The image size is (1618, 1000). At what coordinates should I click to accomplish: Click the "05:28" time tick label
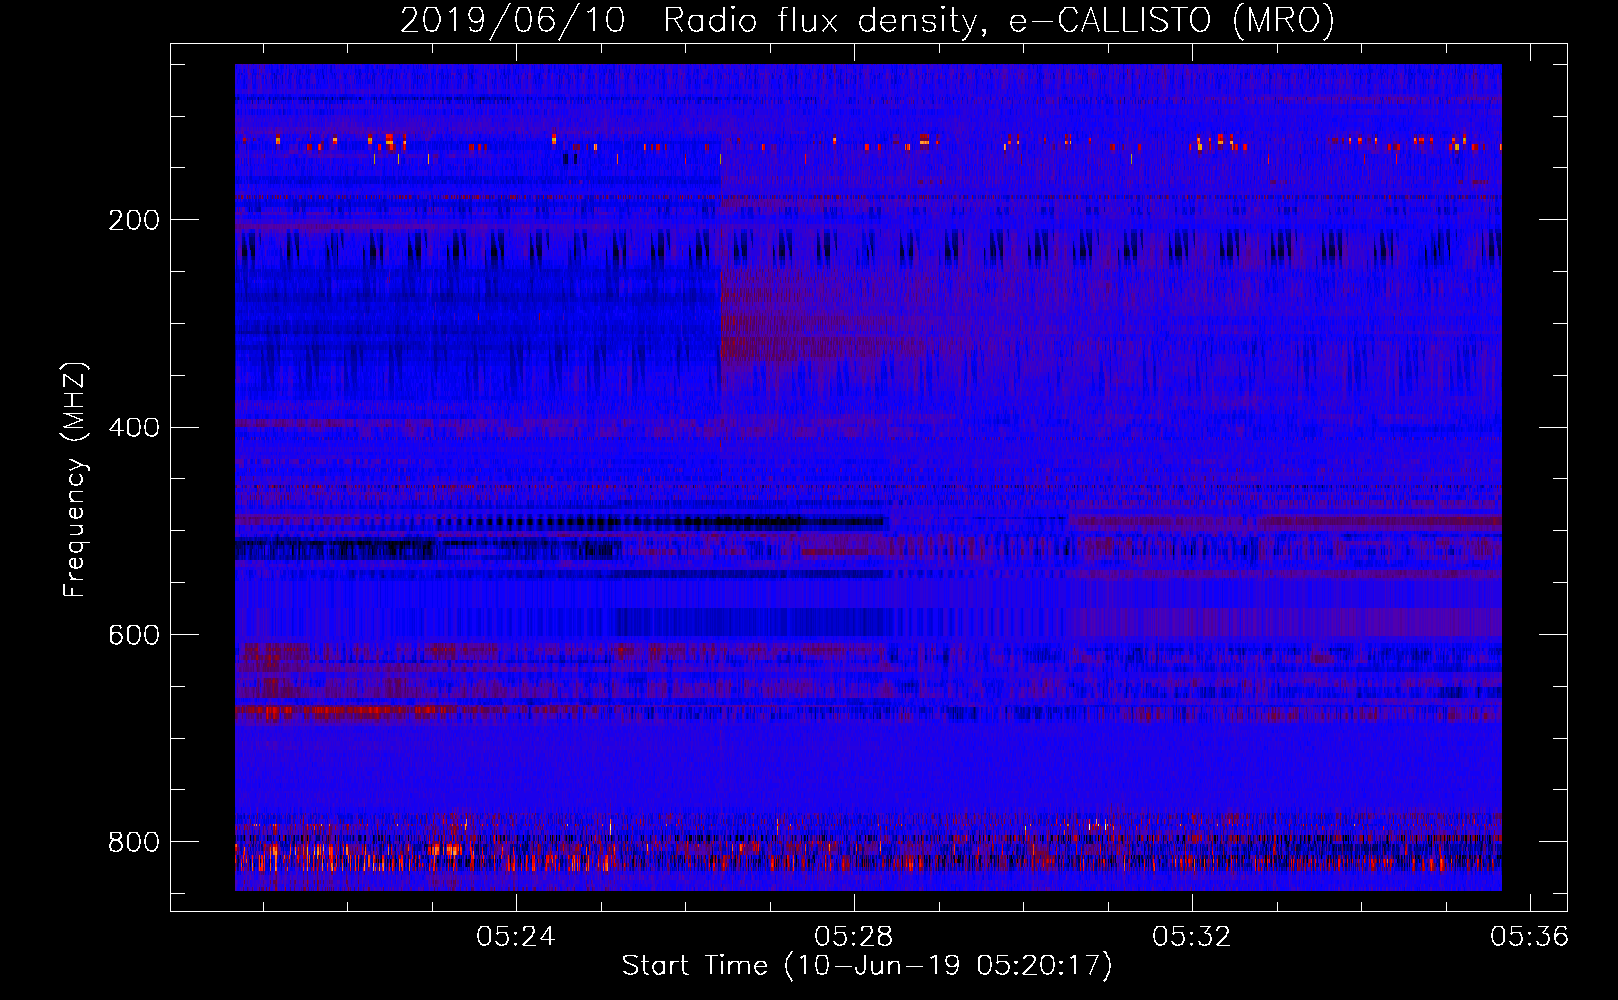[x=853, y=937]
